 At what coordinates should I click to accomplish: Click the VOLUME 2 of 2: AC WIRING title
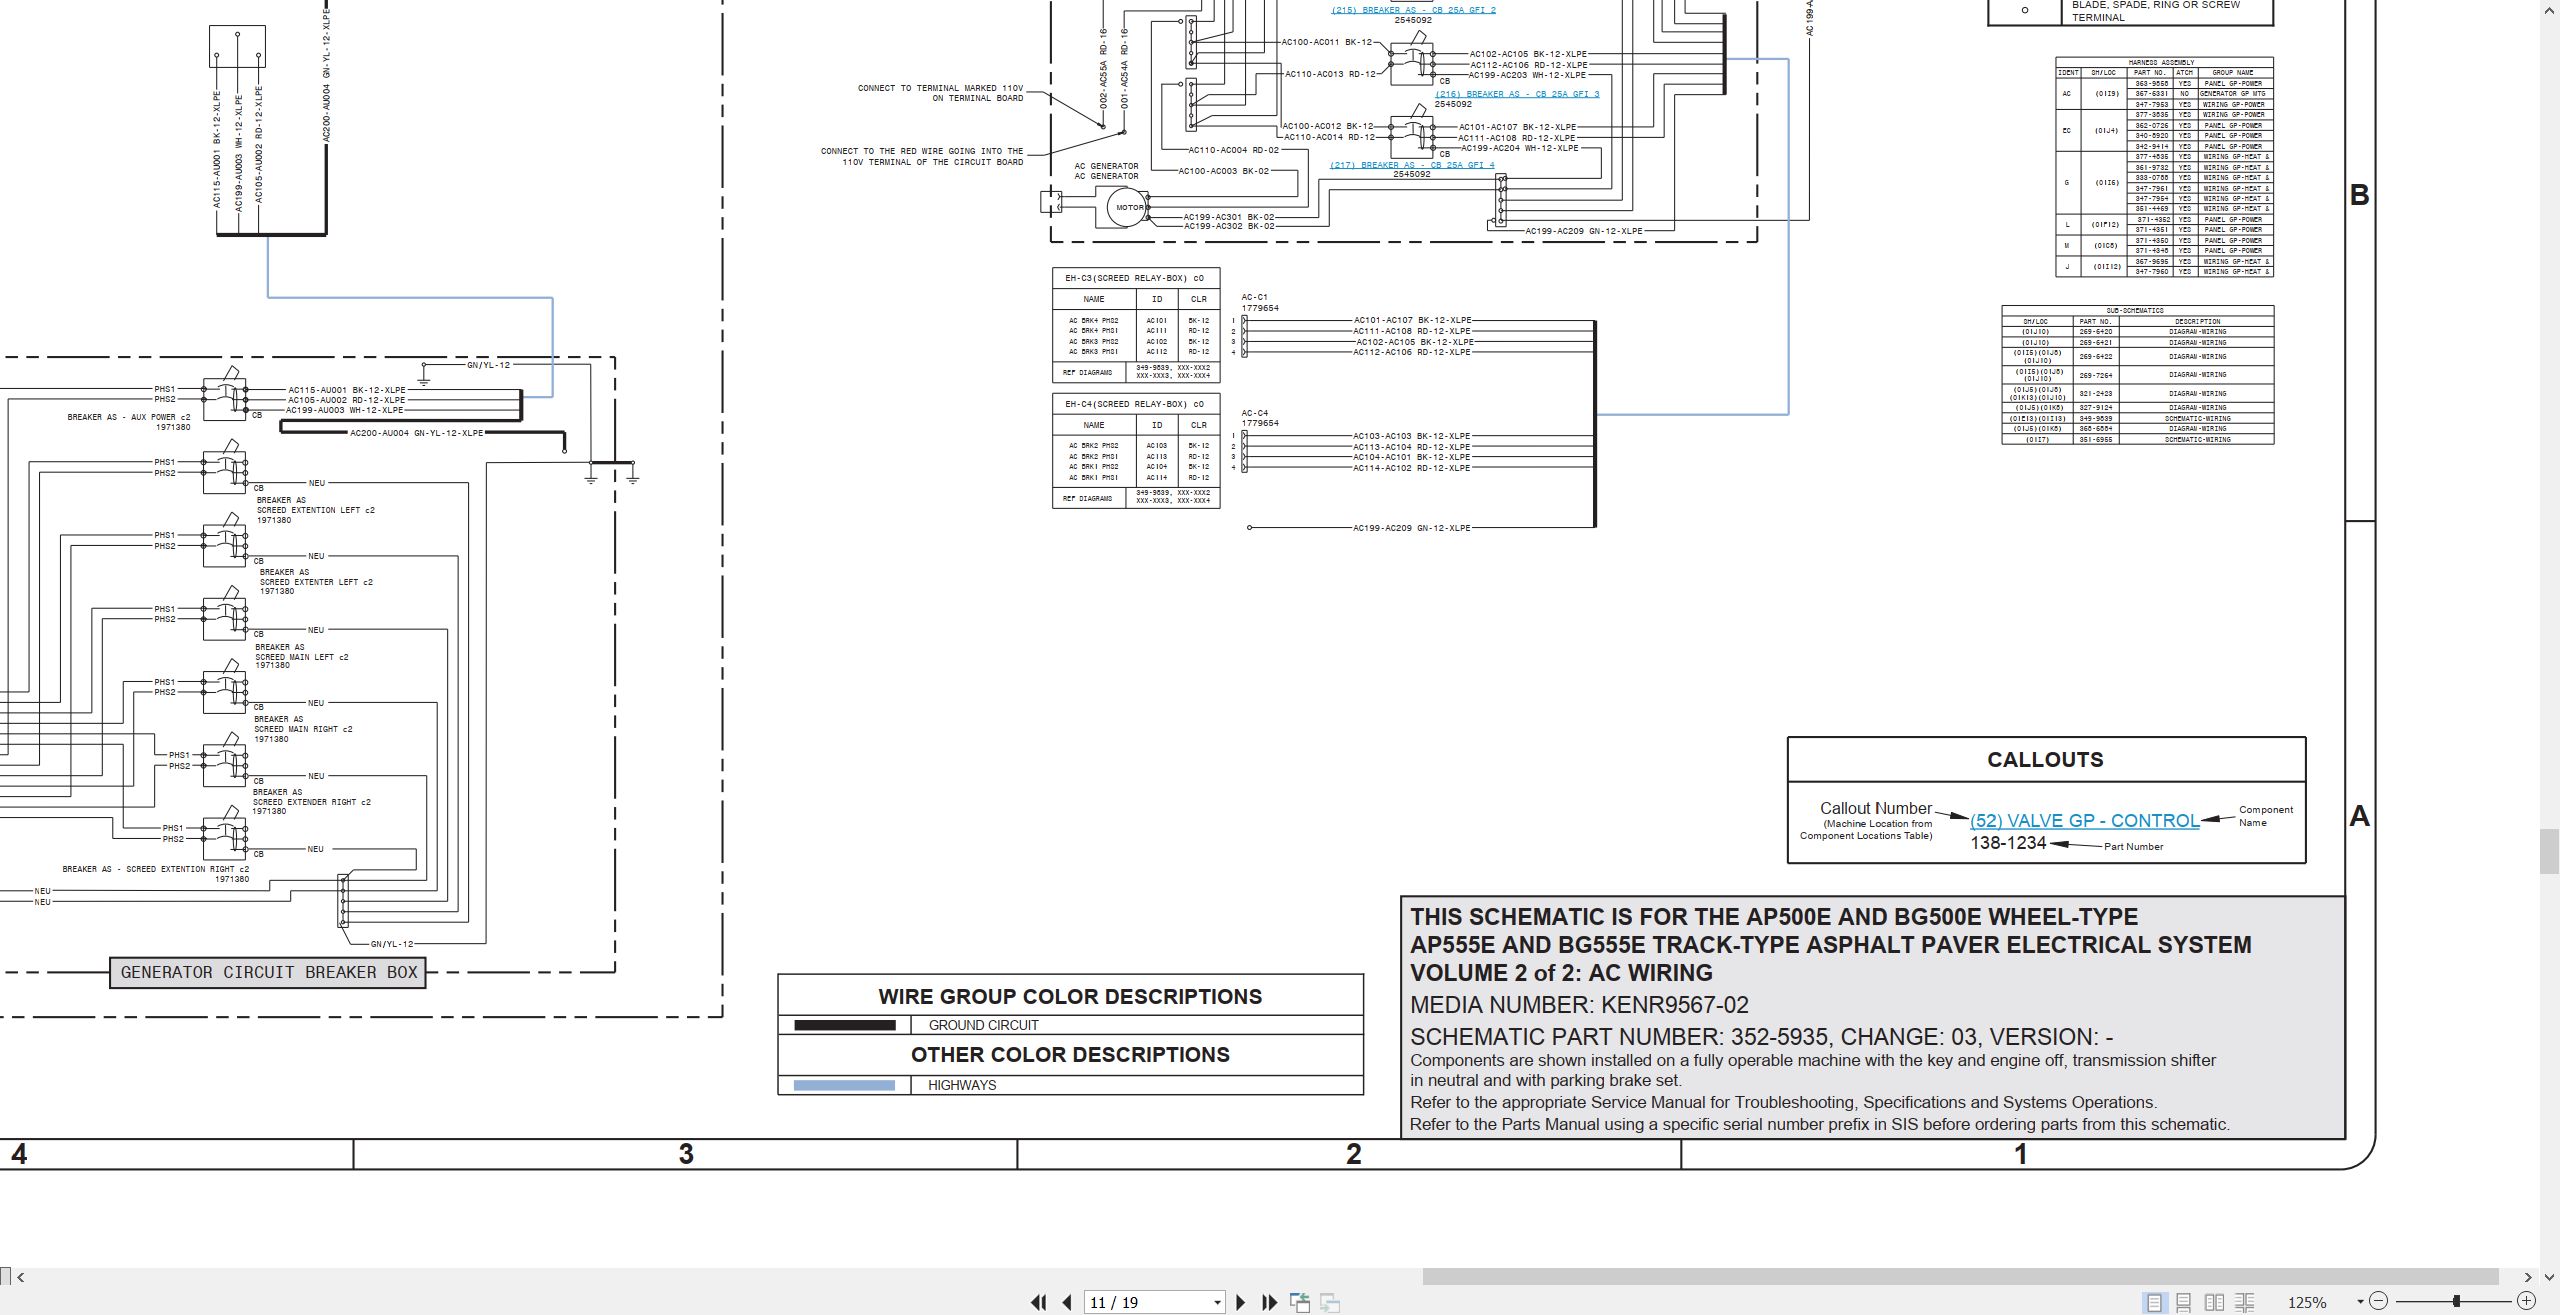[1561, 973]
